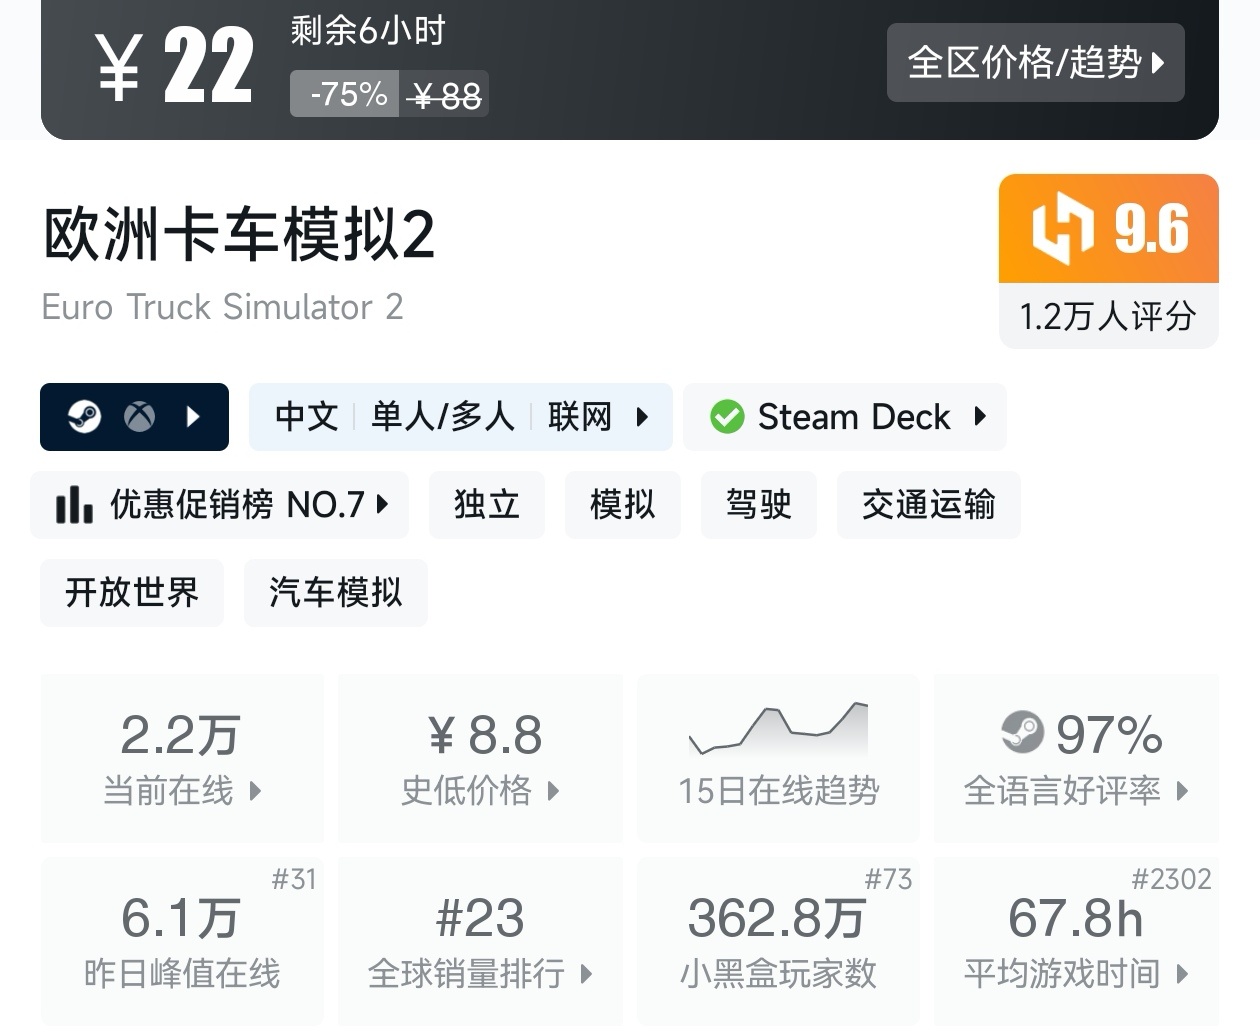Open 当前在线 current players details
Image resolution: width=1260 pixels, height=1032 pixels.
[x=182, y=757]
